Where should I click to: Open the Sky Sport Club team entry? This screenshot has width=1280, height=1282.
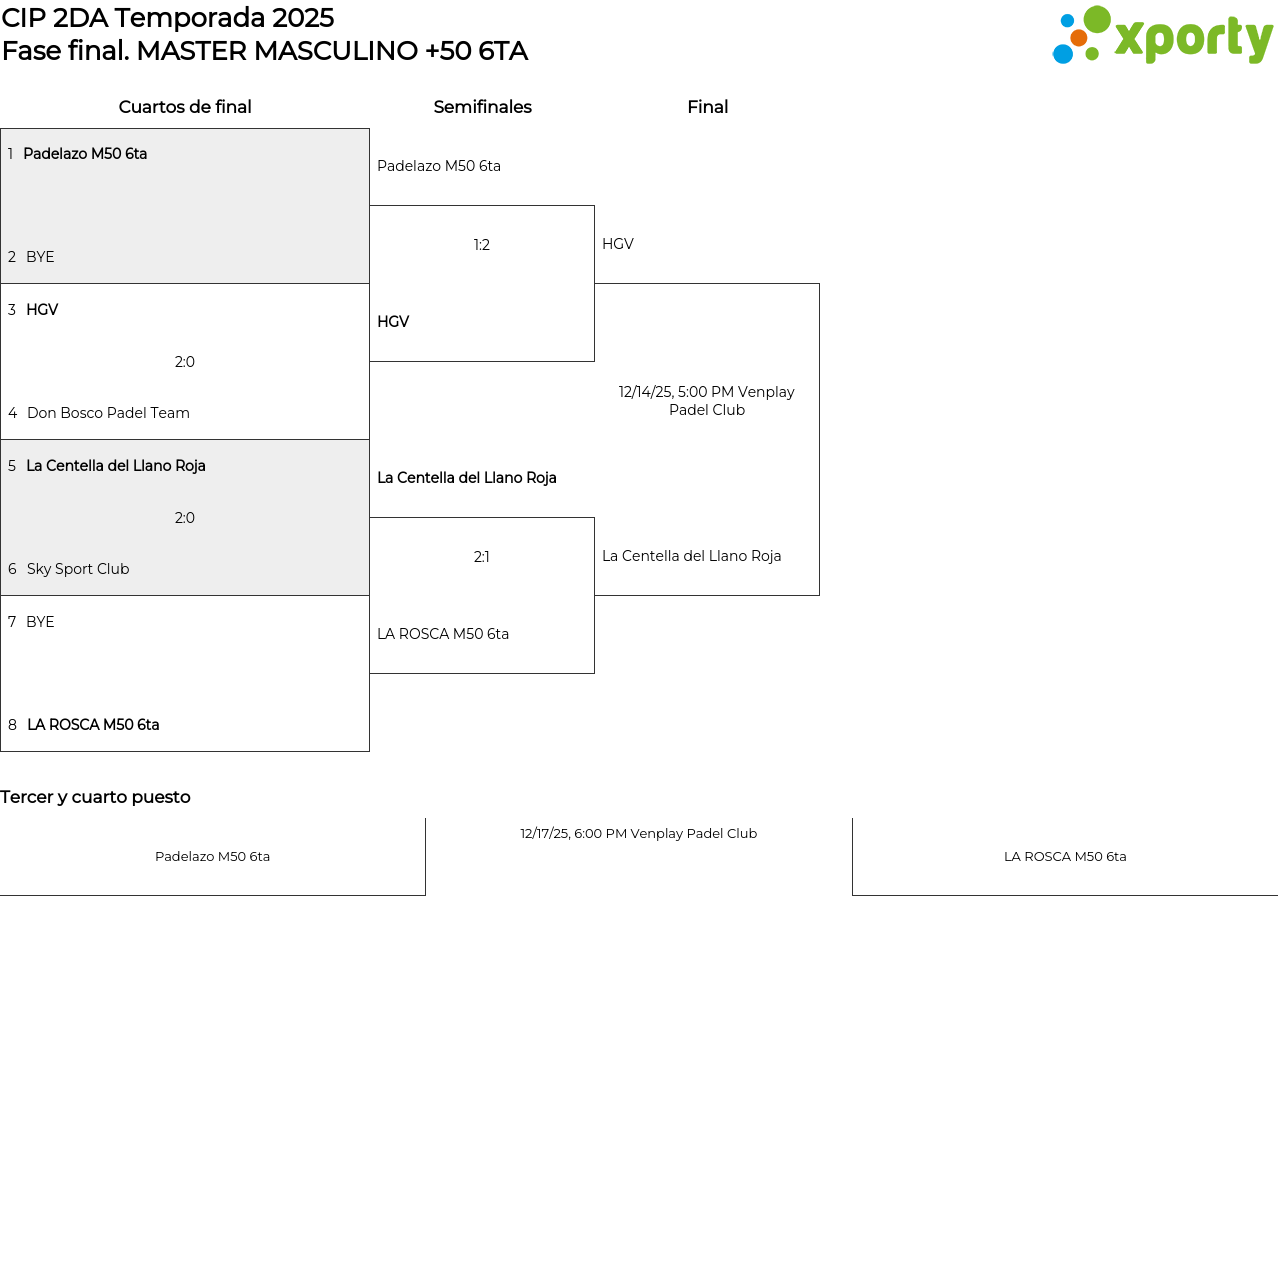click(x=78, y=569)
